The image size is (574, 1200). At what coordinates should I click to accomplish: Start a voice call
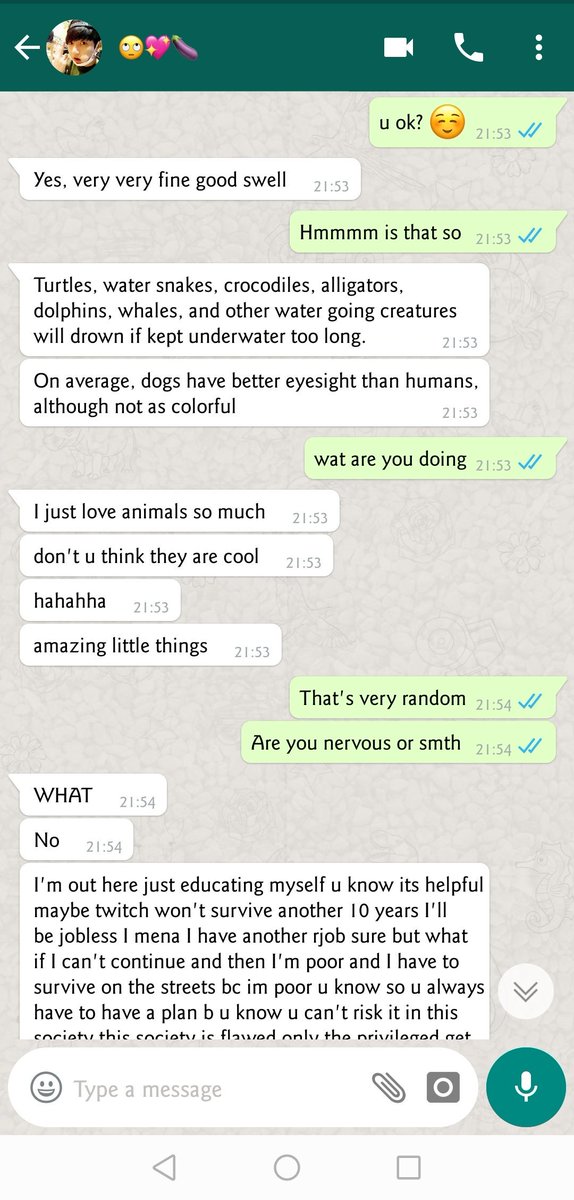468,47
